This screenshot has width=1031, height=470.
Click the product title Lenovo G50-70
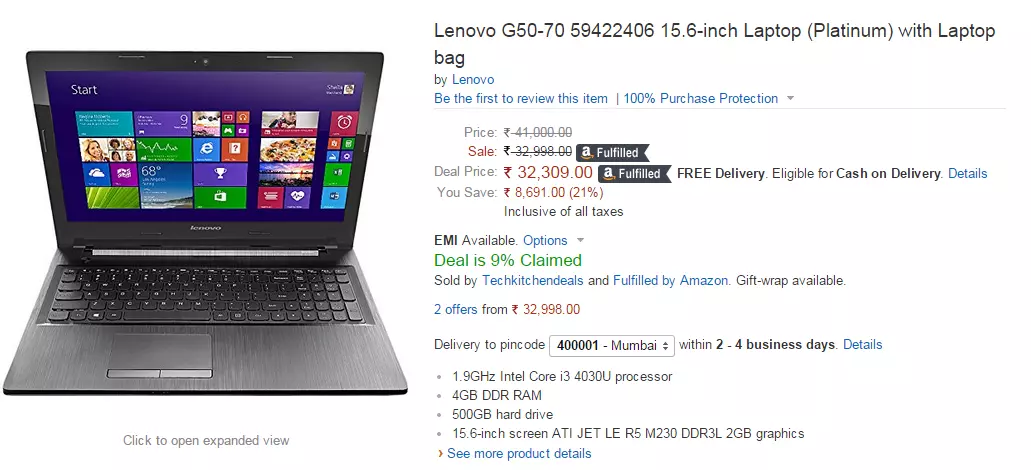[715, 44]
